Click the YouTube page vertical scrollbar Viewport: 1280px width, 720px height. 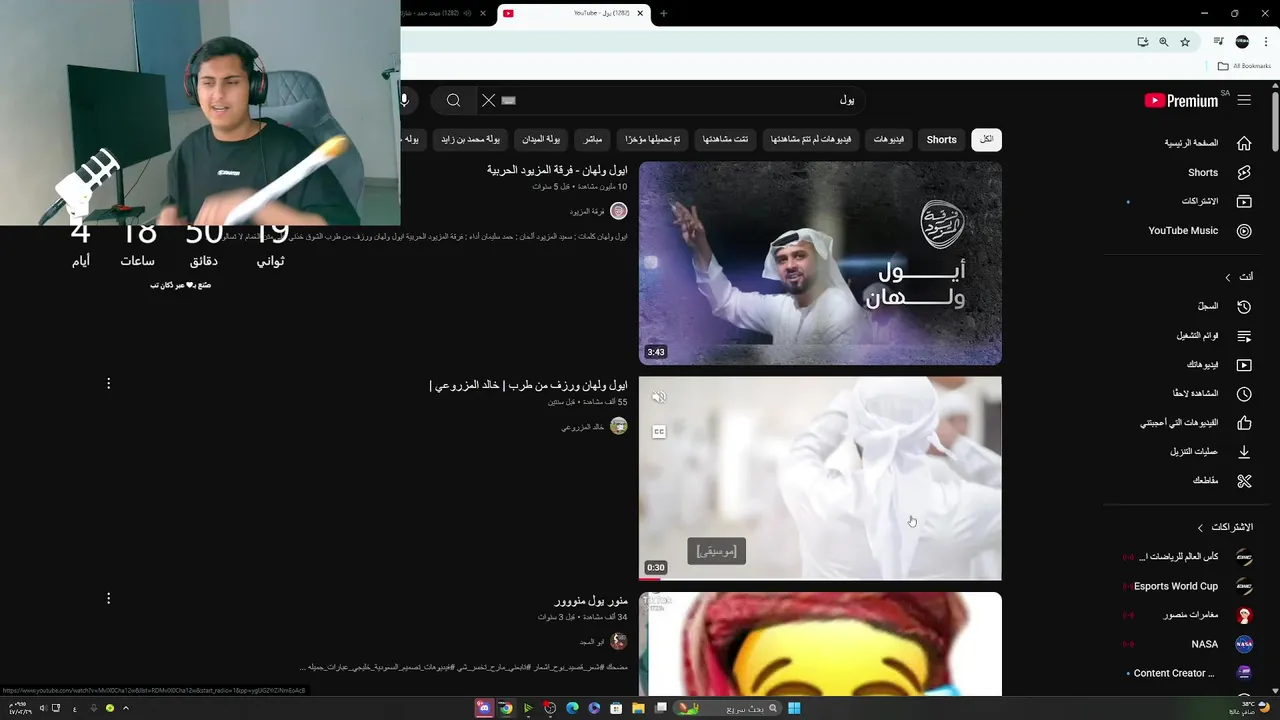[x=1275, y=120]
